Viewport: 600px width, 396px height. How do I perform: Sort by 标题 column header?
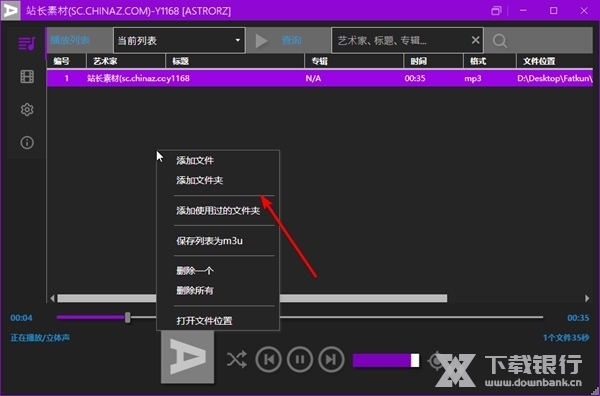pyautogui.click(x=181, y=61)
